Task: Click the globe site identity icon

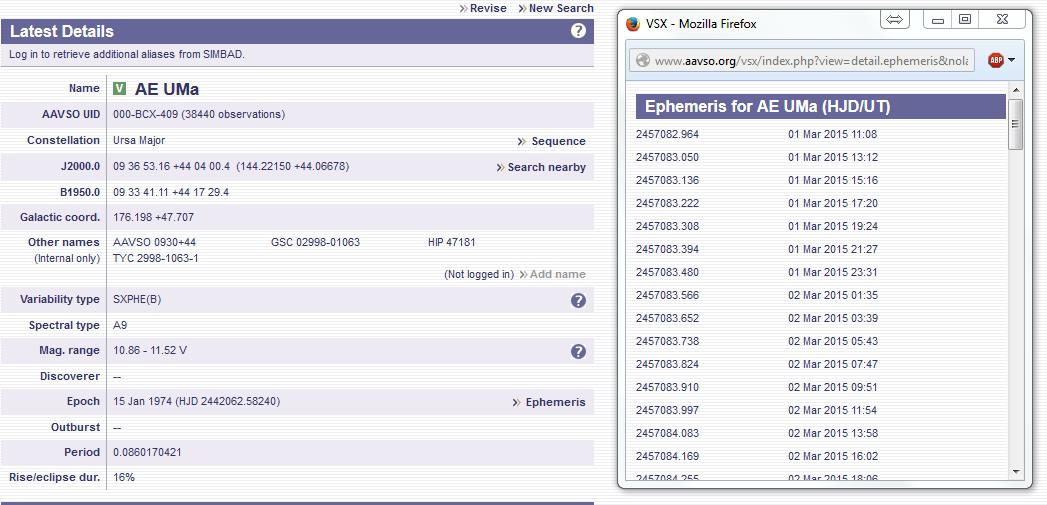Action: [x=641, y=61]
